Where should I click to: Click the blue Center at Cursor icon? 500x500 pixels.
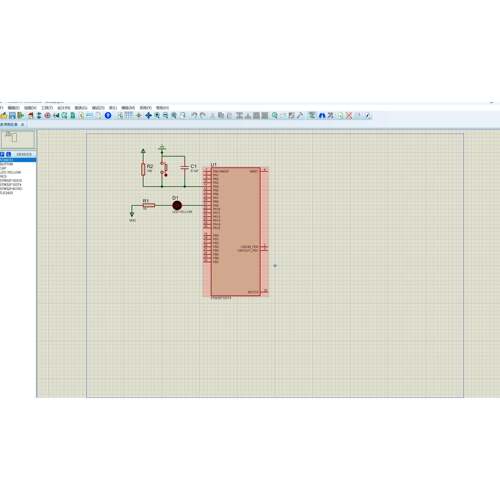point(148,116)
